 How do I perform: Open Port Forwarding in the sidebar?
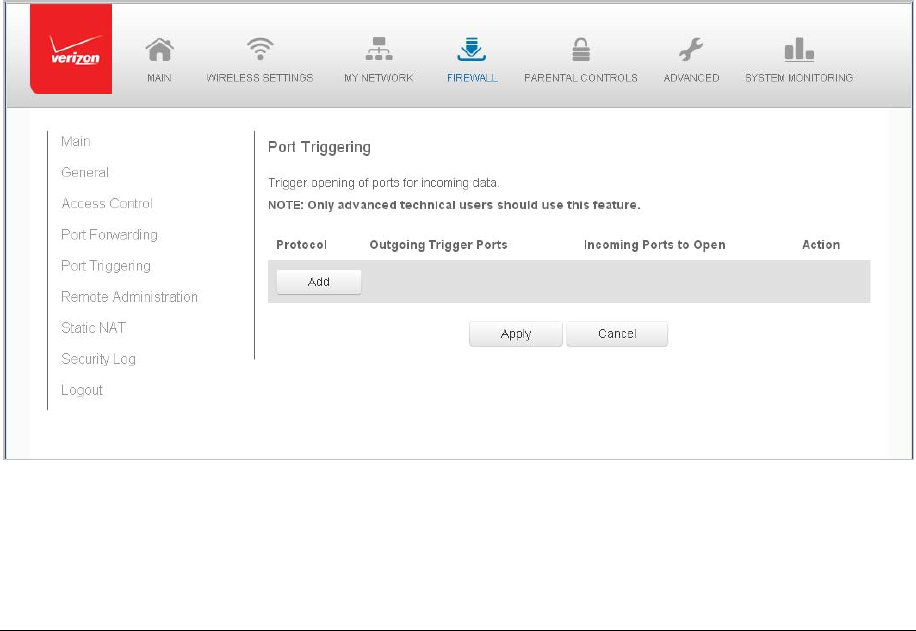tap(109, 234)
